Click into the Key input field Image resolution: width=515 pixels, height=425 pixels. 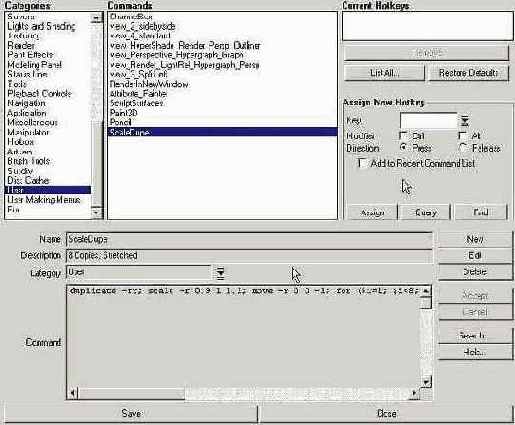pyautogui.click(x=428, y=120)
